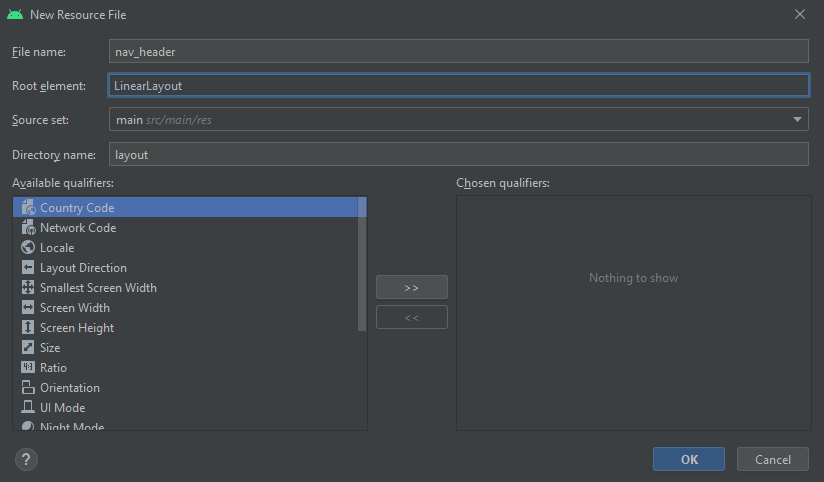Viewport: 824px width, 482px height.
Task: Select Screen Width qualifier row
Action: [185, 307]
